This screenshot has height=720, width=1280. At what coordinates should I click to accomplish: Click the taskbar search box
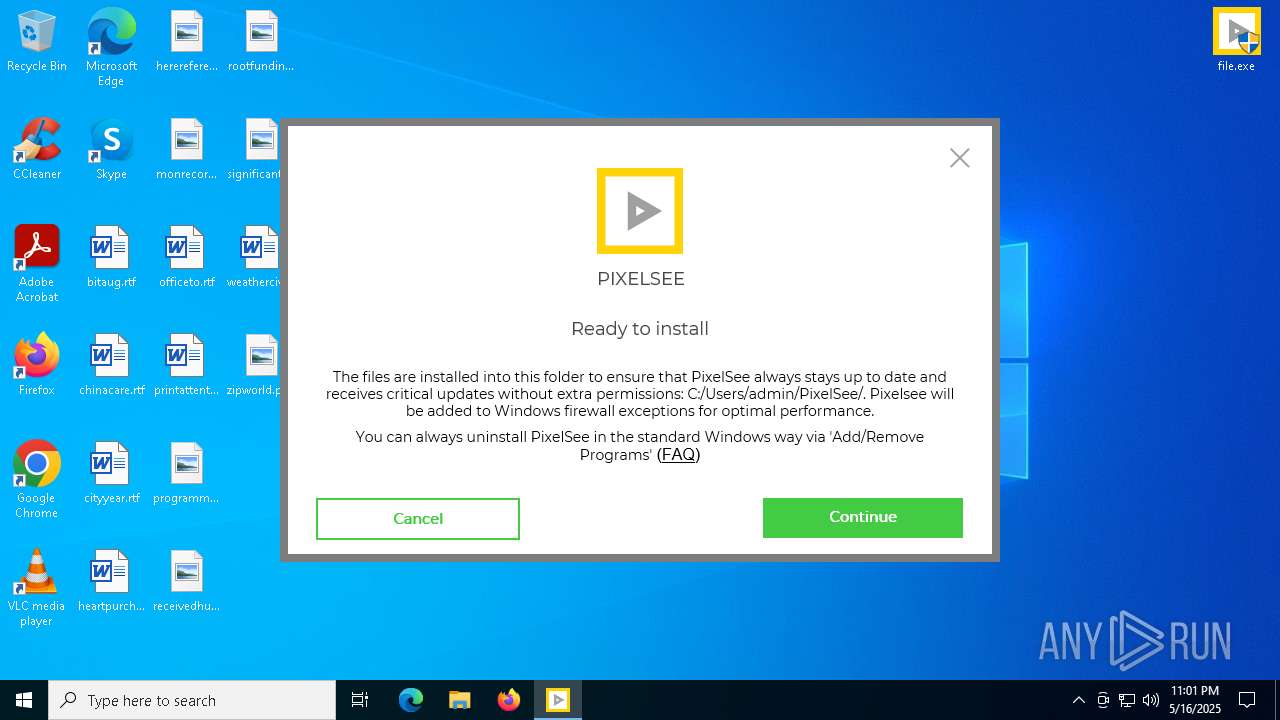click(192, 700)
